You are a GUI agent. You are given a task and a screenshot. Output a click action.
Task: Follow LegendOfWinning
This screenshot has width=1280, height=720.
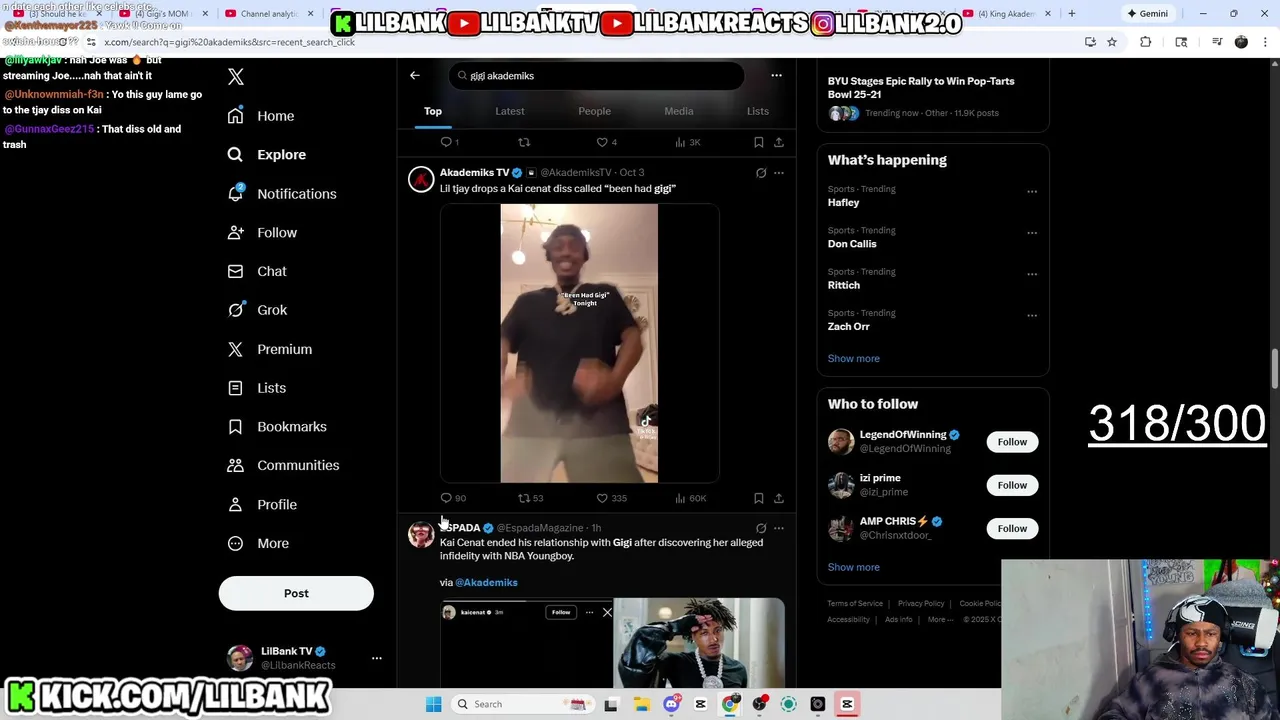point(1012,442)
